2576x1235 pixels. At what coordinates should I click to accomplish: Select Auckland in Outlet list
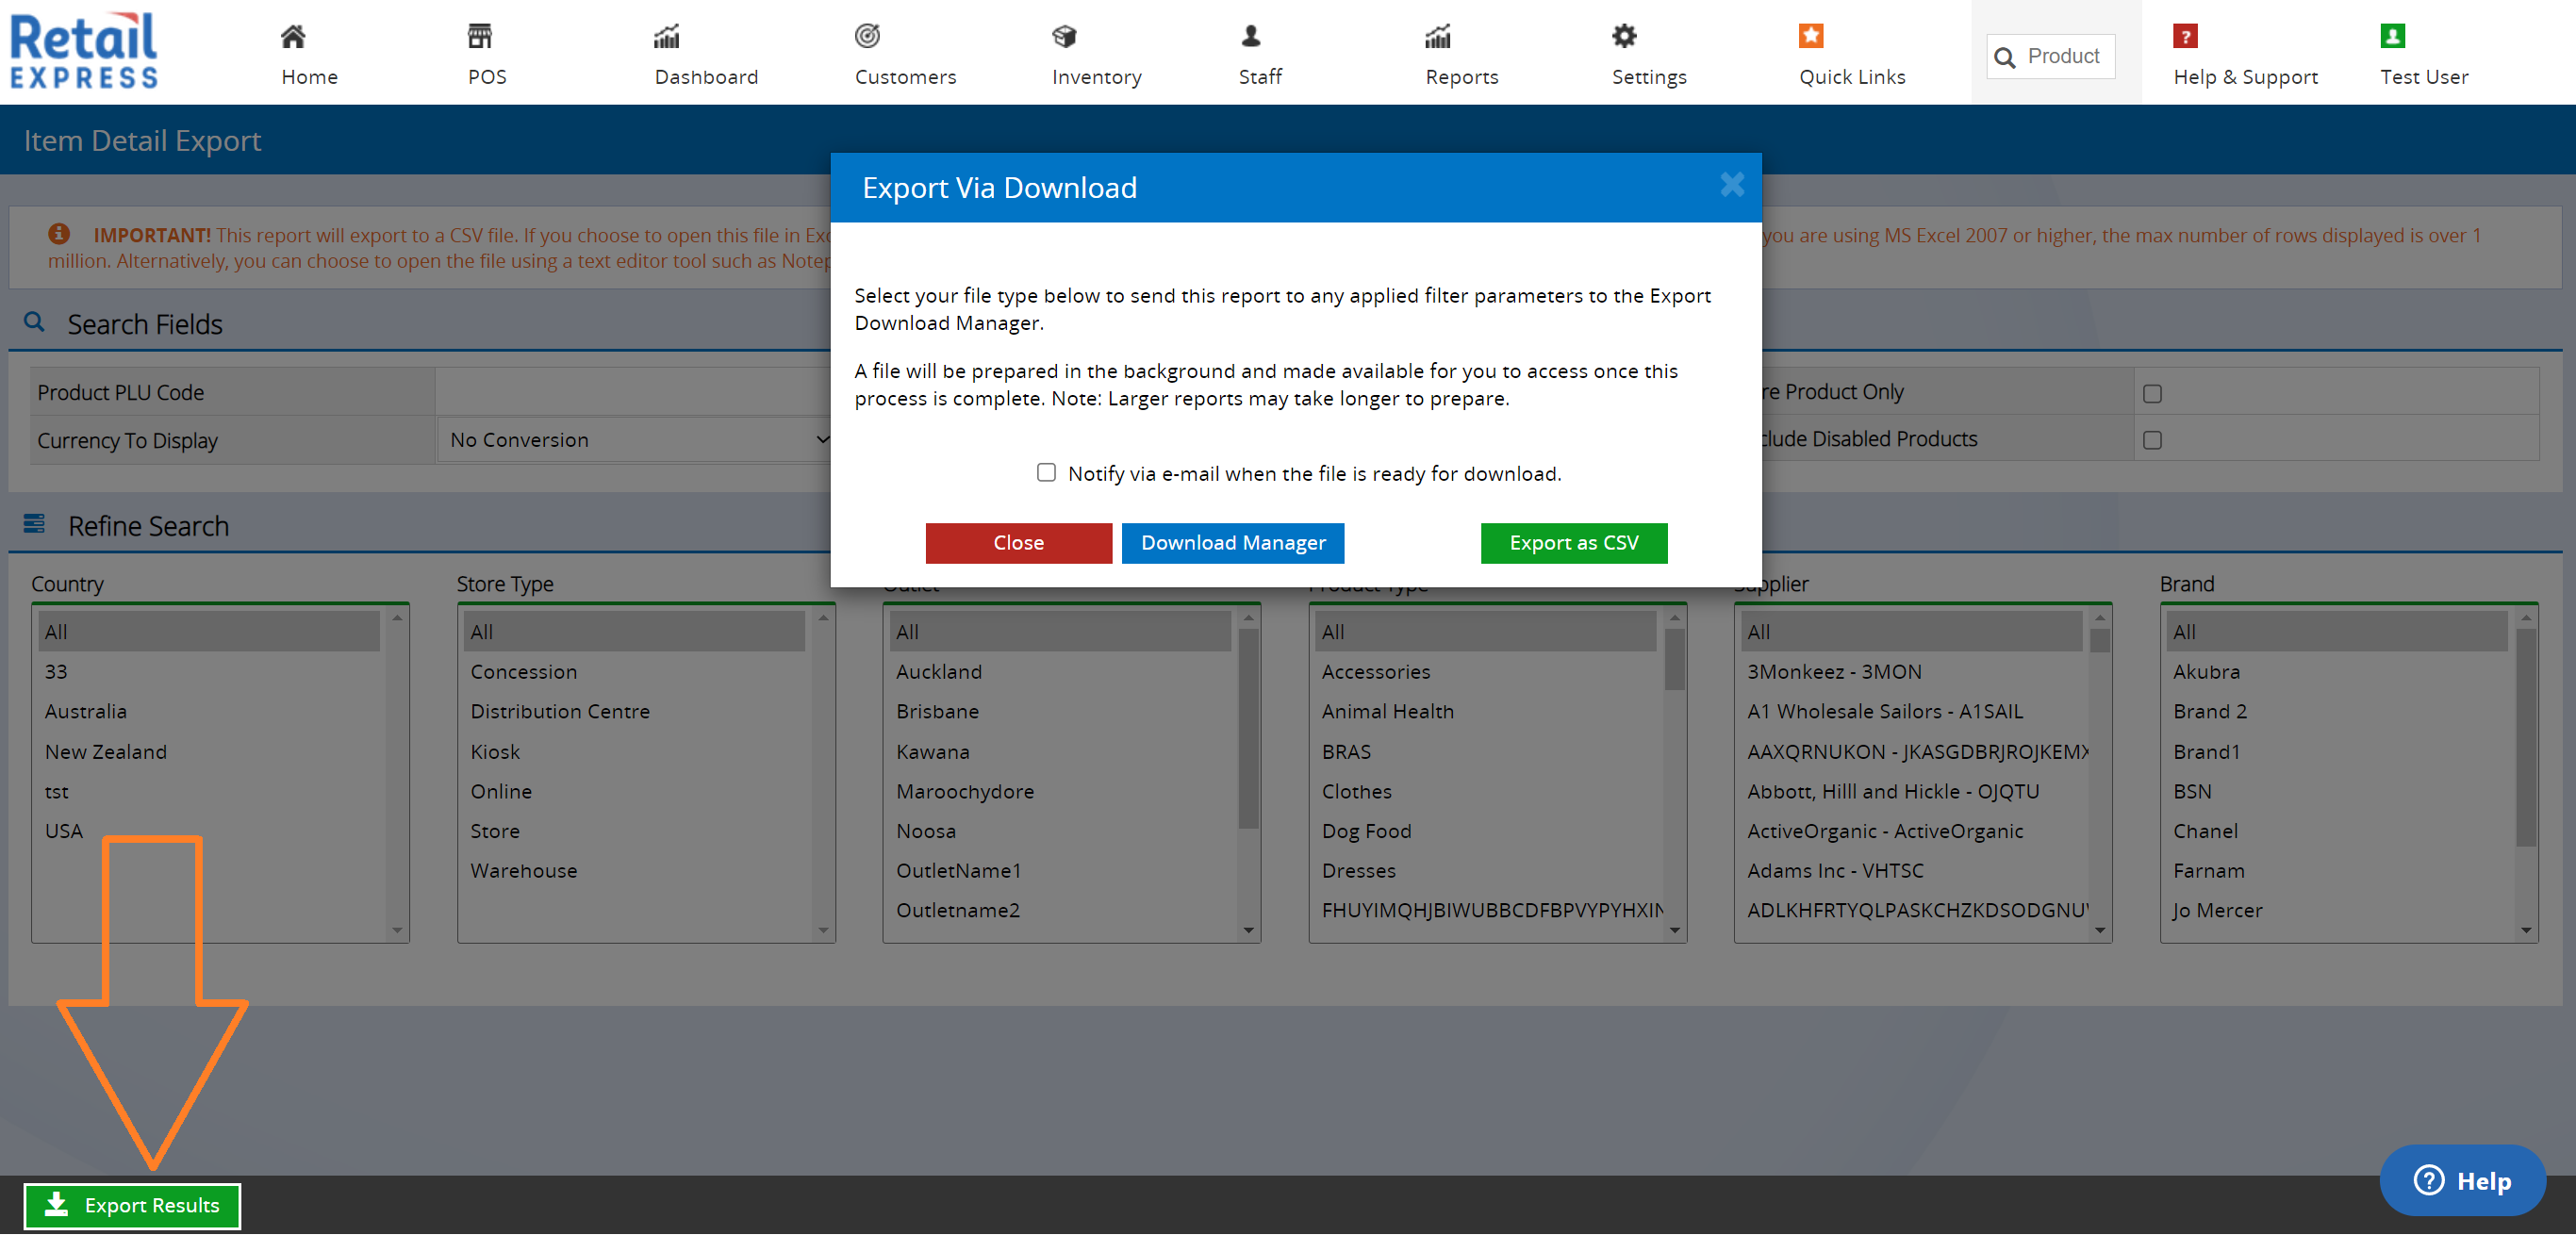[x=1059, y=672]
